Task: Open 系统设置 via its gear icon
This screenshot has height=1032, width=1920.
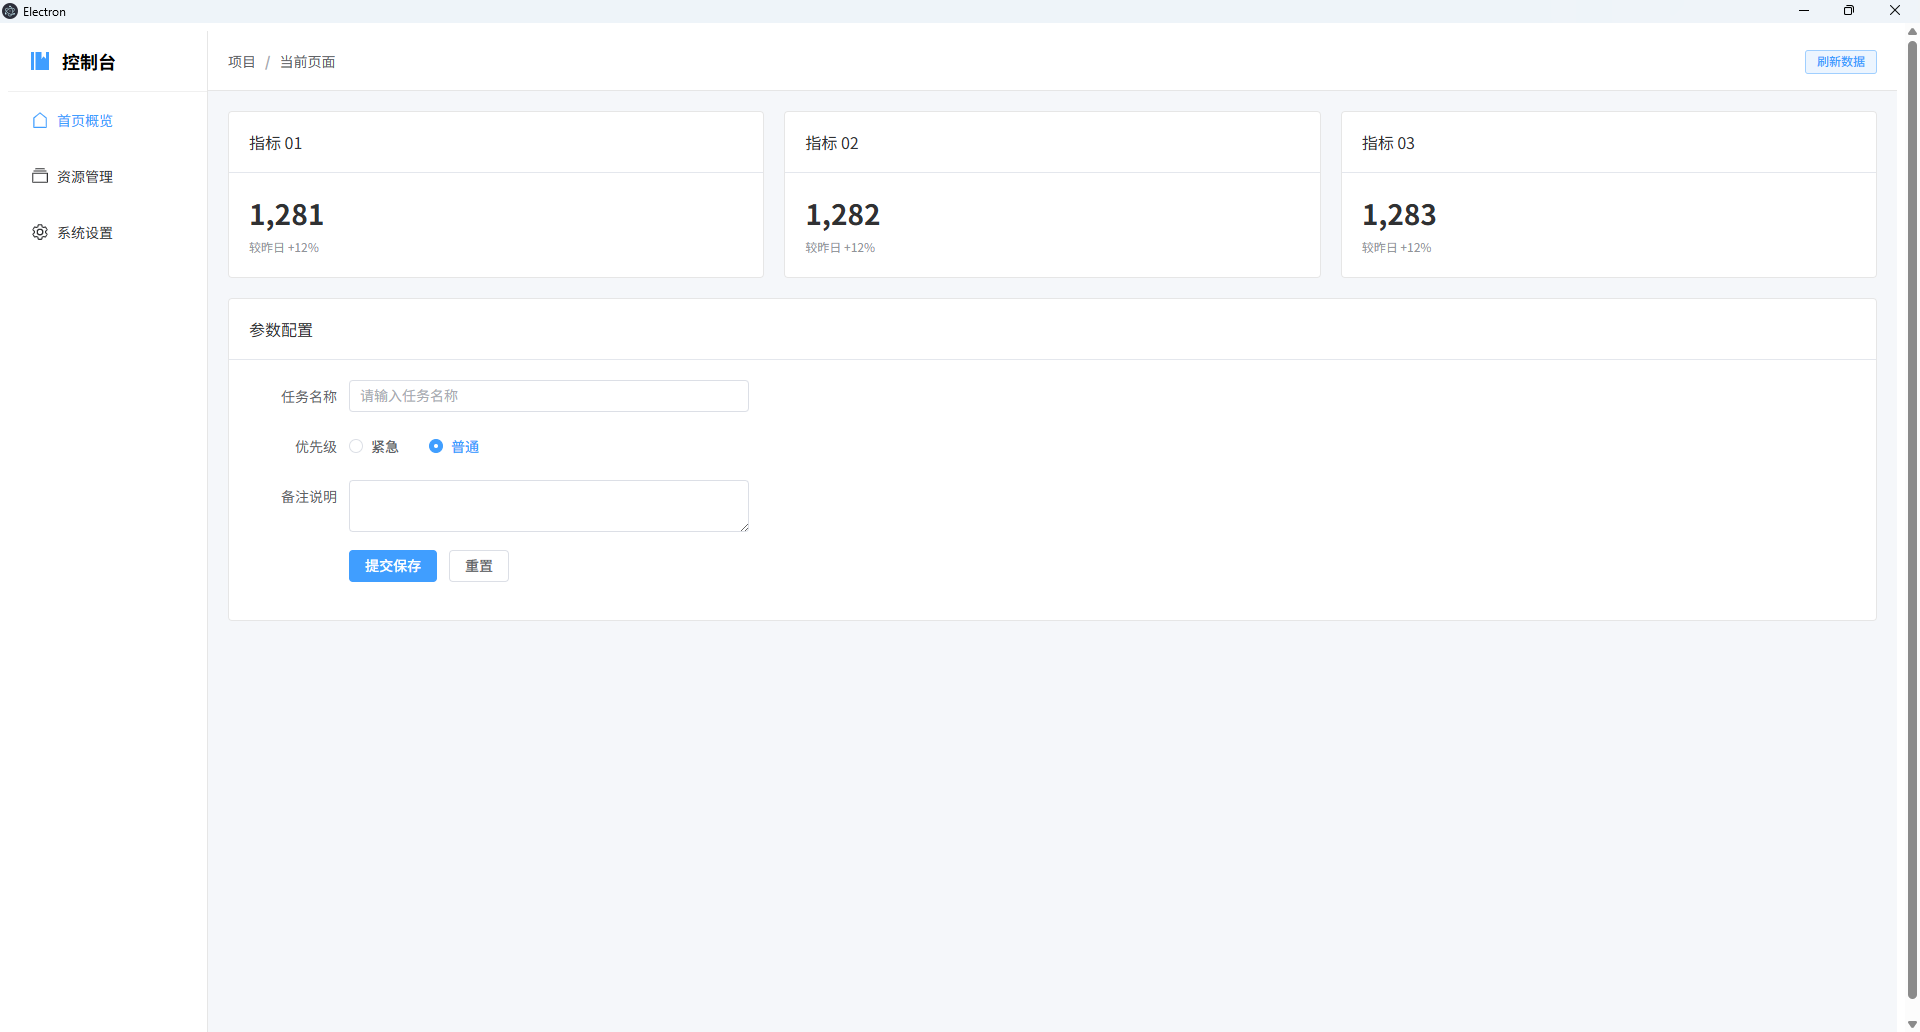Action: (40, 233)
